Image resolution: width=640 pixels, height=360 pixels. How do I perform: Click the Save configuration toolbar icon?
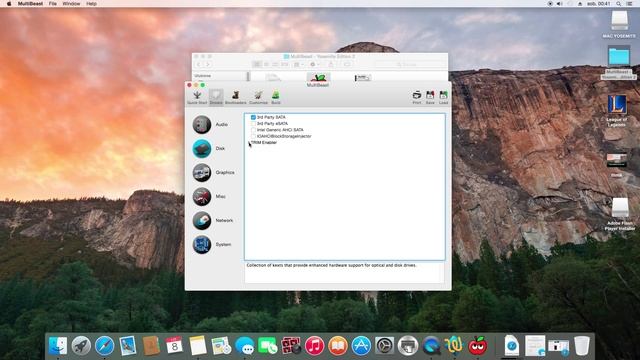430,97
